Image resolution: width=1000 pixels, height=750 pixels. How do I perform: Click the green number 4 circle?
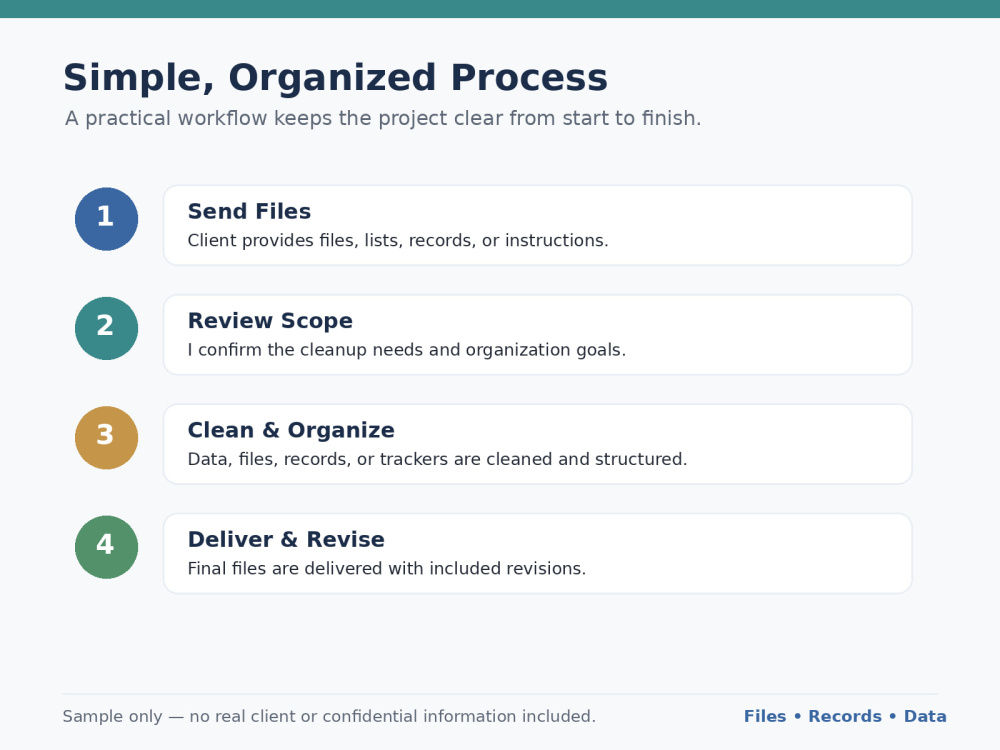[107, 547]
